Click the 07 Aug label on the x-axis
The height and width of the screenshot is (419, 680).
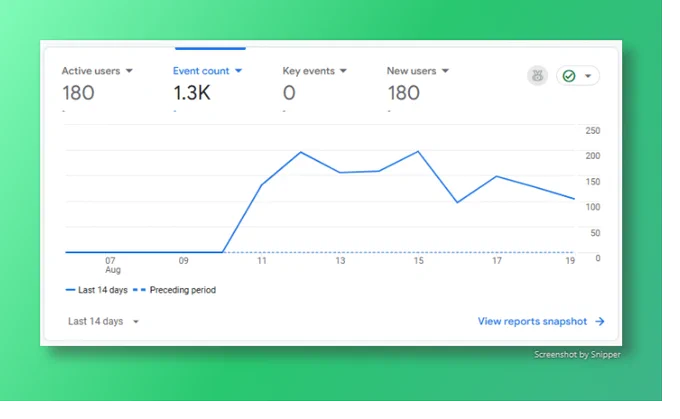pos(112,265)
